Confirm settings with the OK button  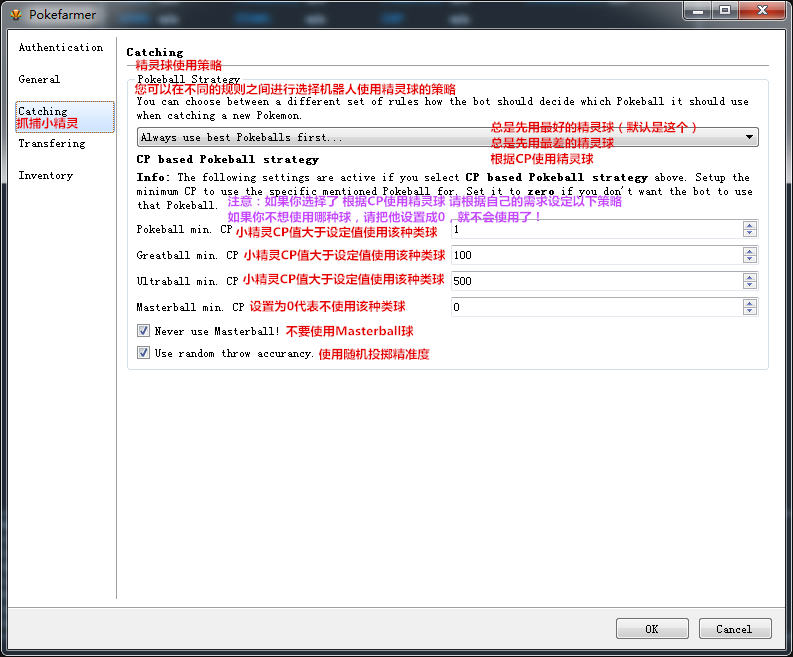tap(652, 629)
